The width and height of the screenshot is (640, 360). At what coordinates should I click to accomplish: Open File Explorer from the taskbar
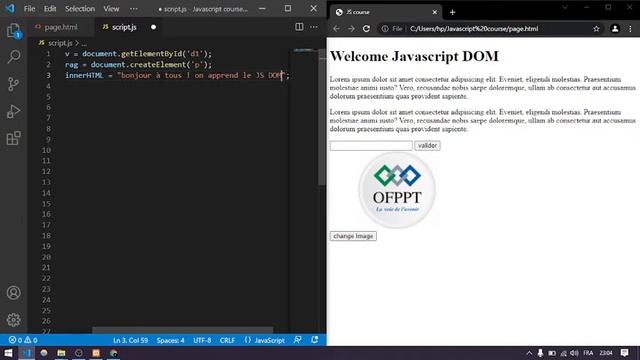tap(61, 353)
